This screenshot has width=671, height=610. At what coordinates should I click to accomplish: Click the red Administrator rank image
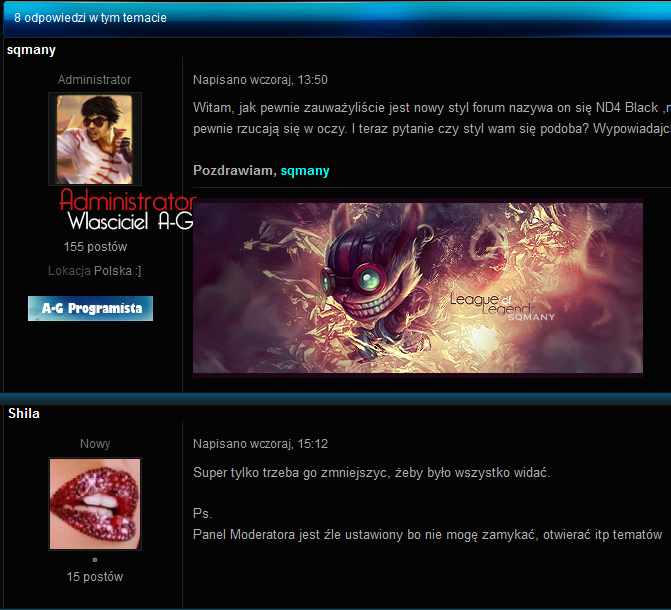tap(127, 200)
